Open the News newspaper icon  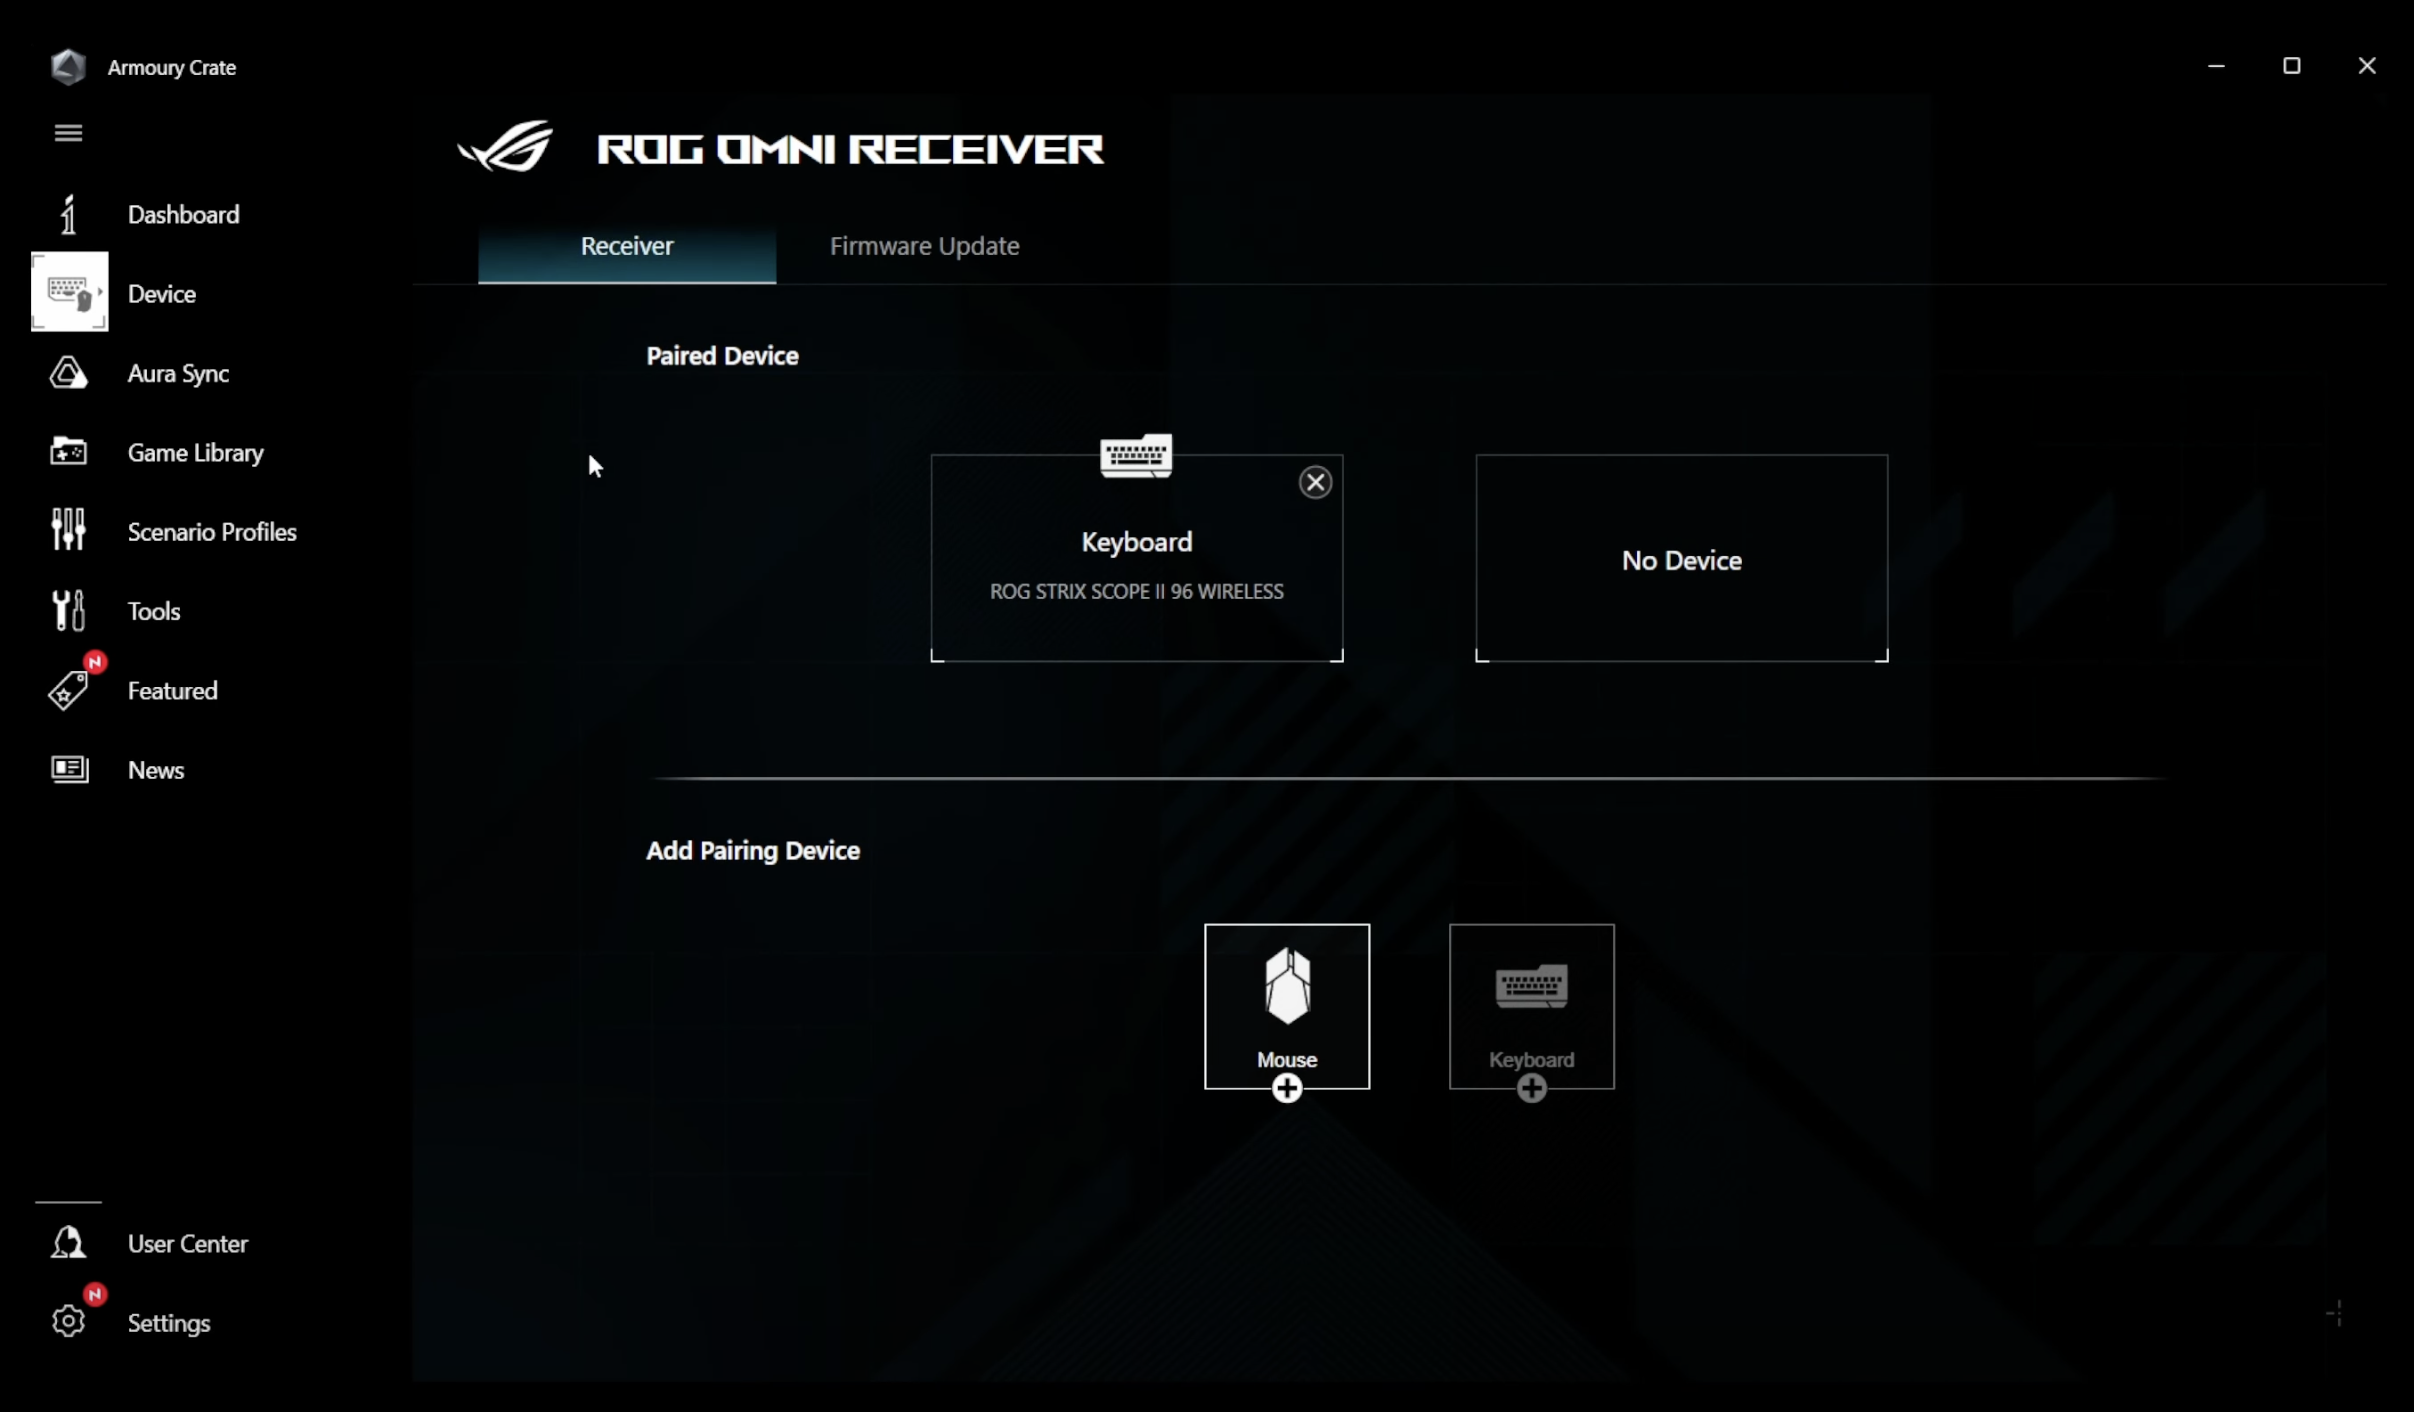click(x=69, y=769)
